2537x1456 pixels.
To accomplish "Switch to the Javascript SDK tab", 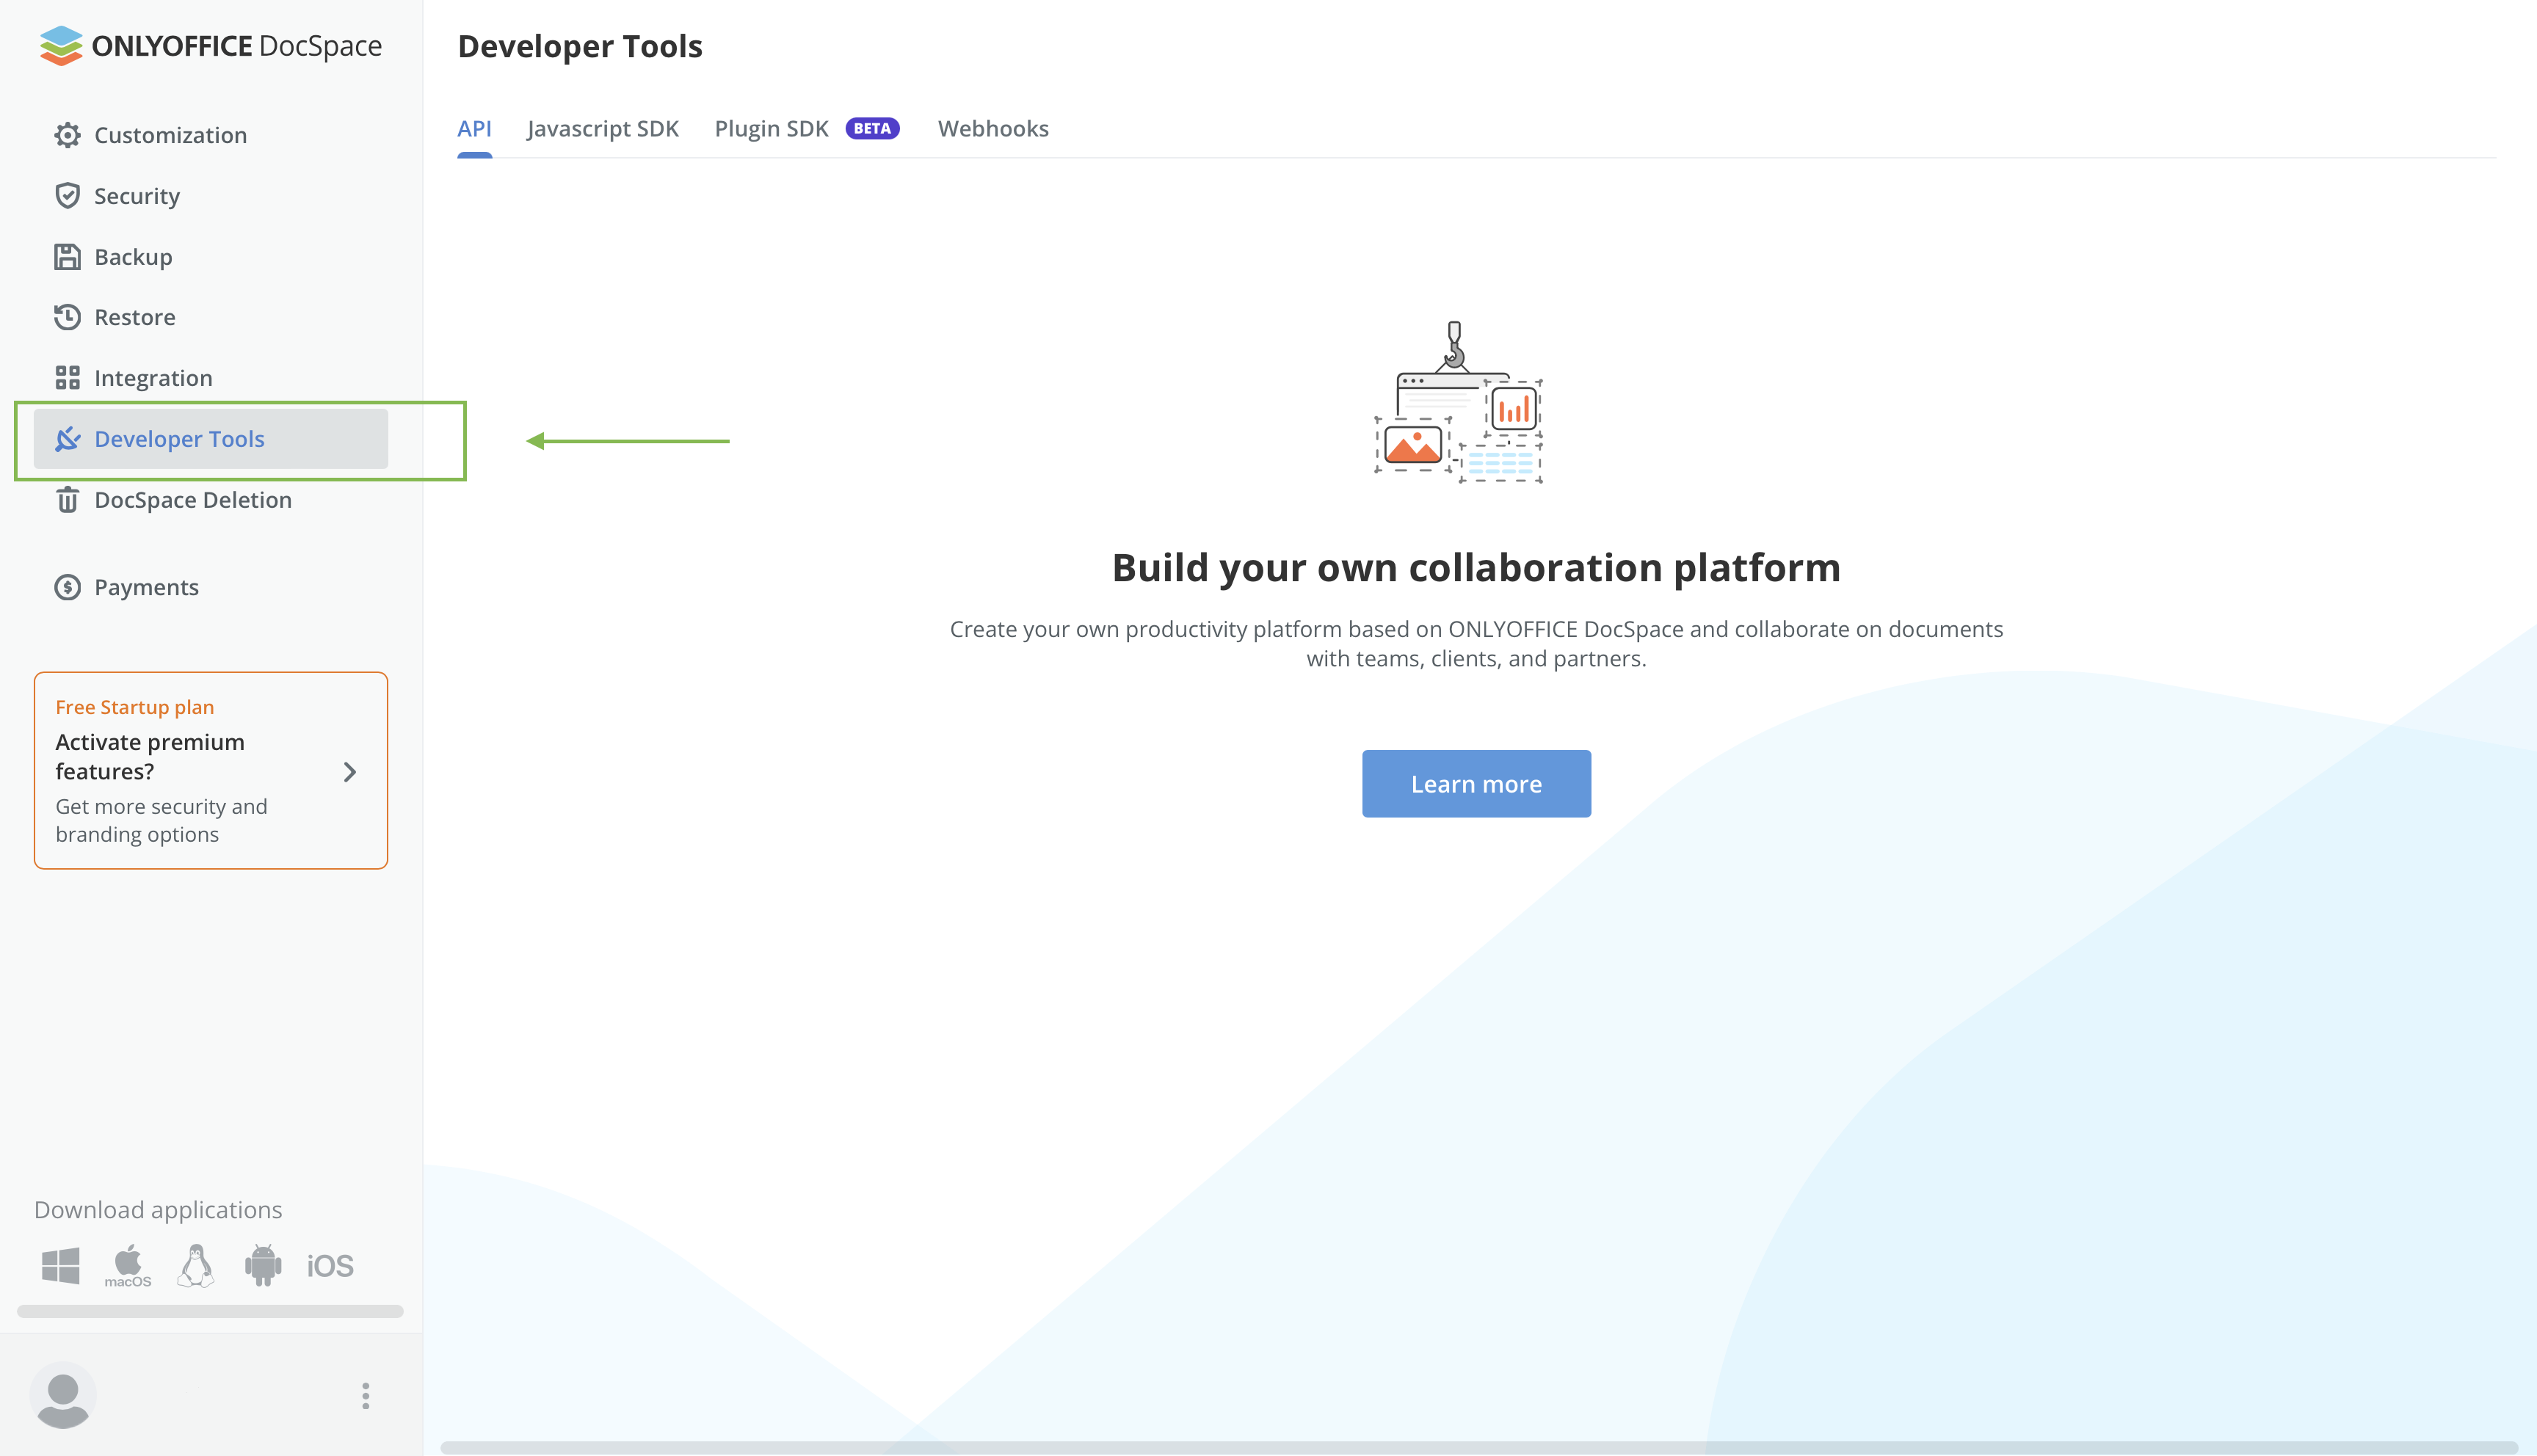I will 603,129.
